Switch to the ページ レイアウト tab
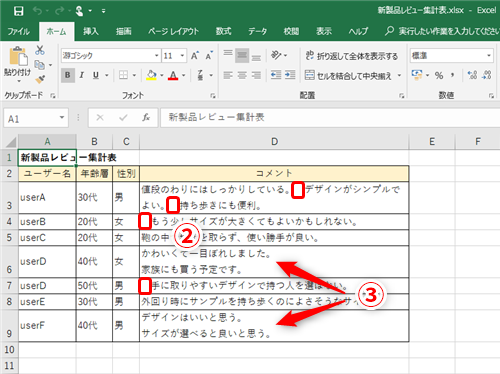The width and height of the screenshot is (500, 374). pyautogui.click(x=174, y=31)
